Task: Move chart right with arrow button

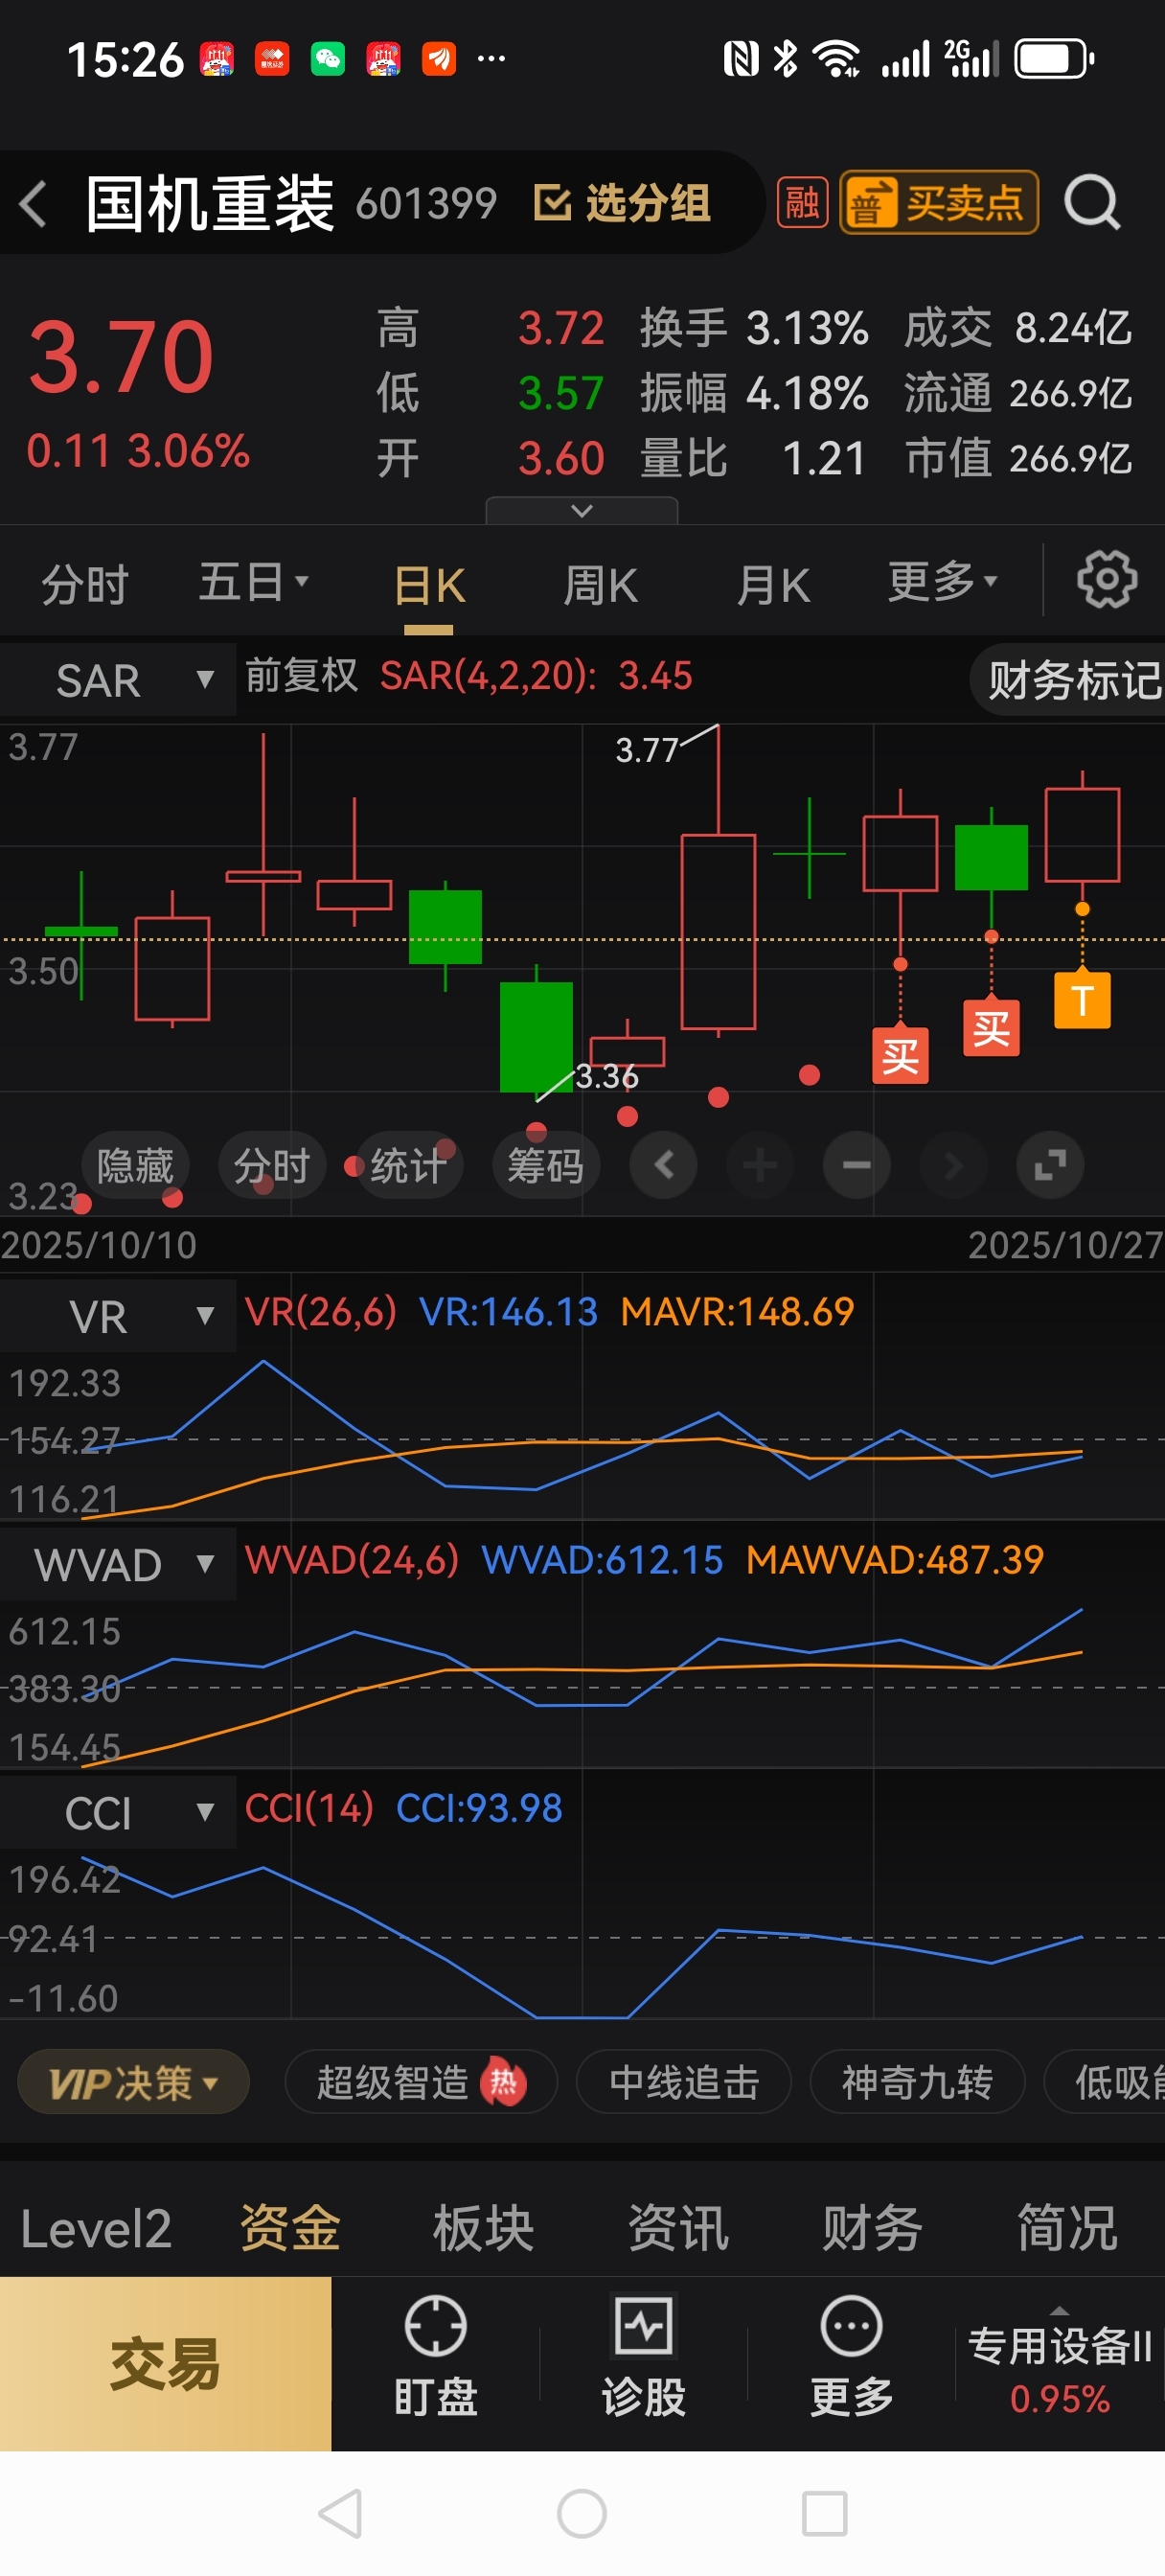Action: (x=953, y=1165)
